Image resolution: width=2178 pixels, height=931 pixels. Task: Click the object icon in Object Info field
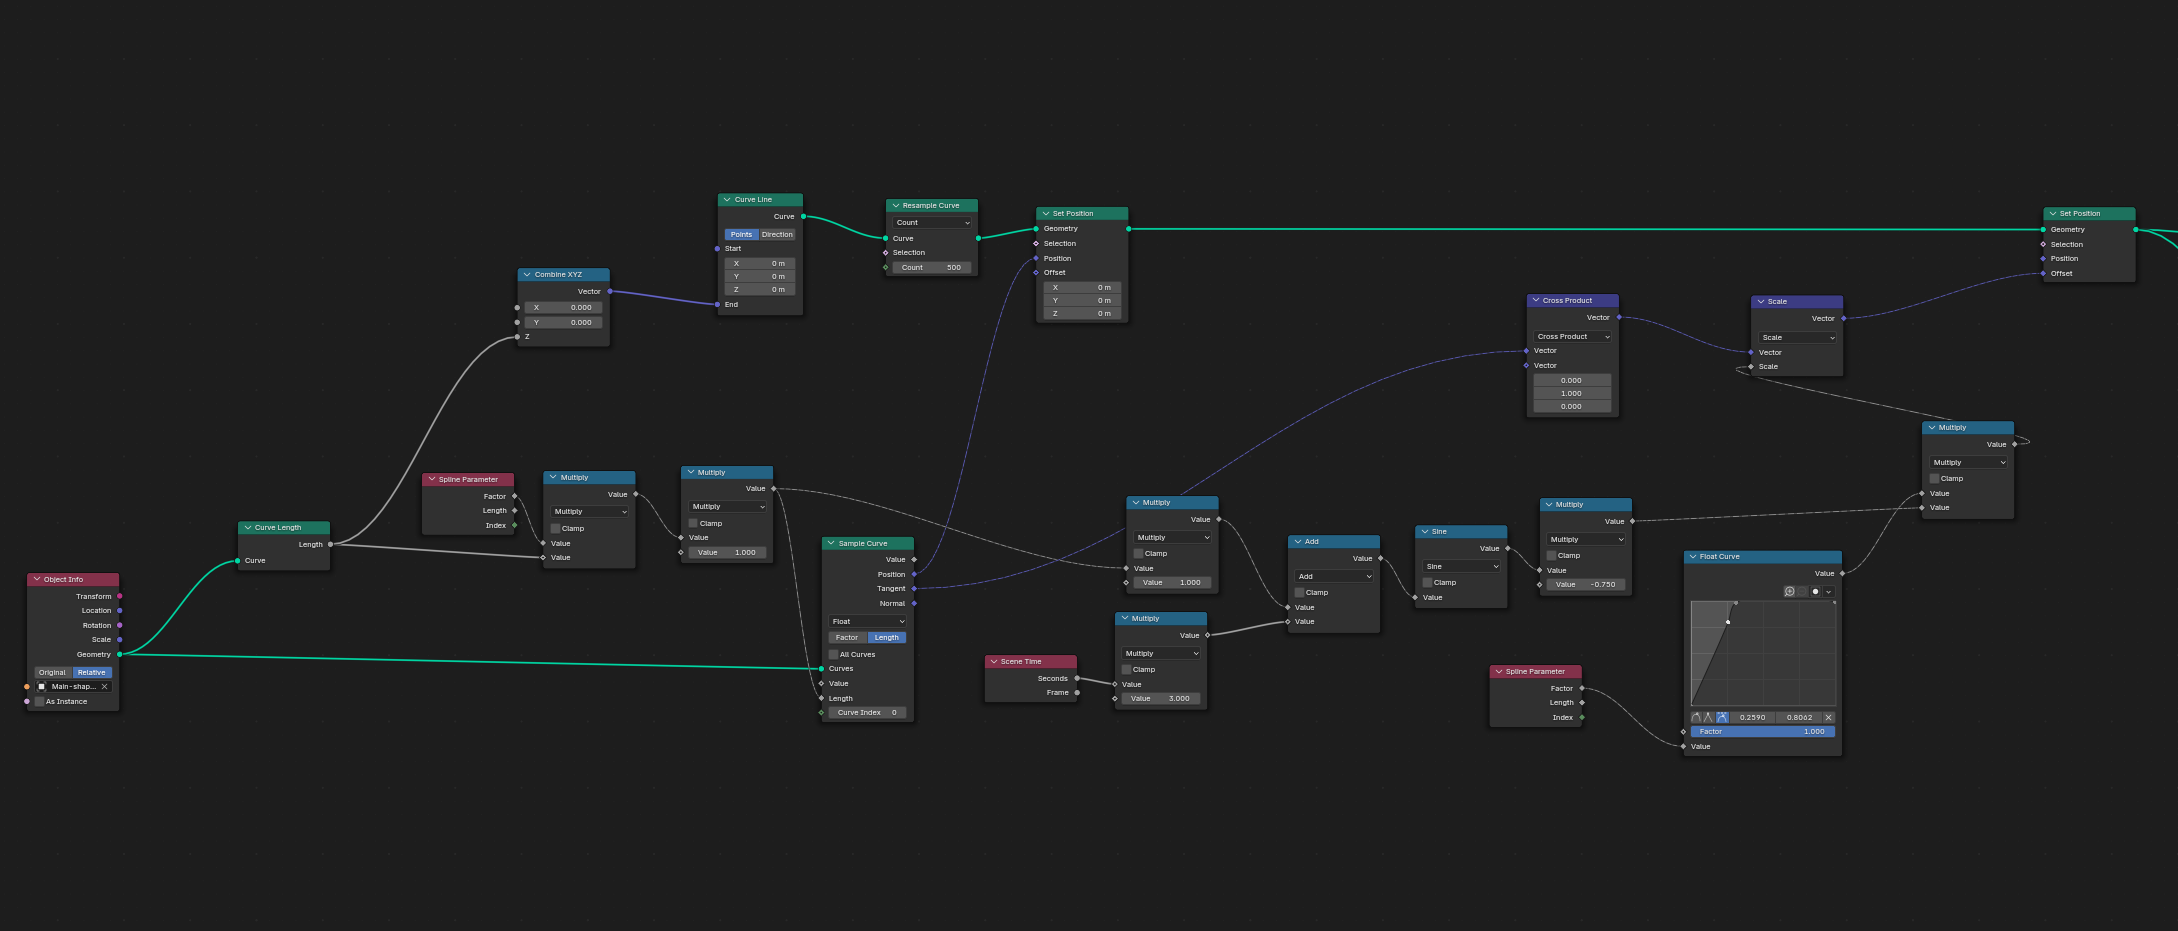coord(42,687)
